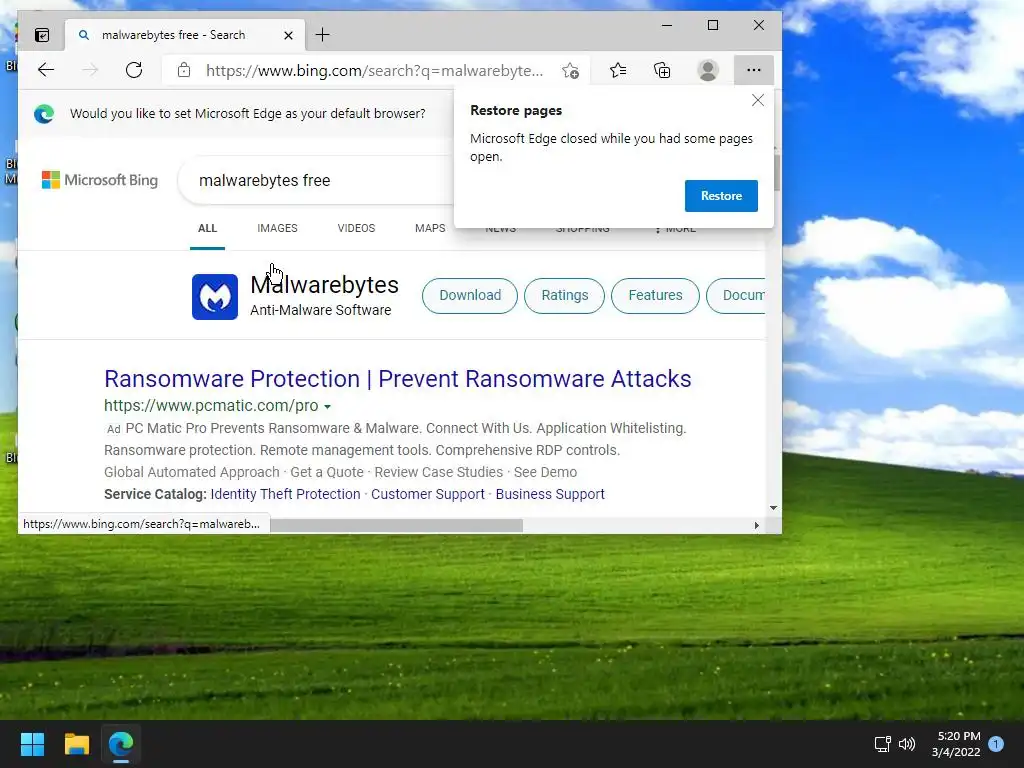This screenshot has height=768, width=1024.
Task: Close the malwarebytes free search tab
Action: 288,35
